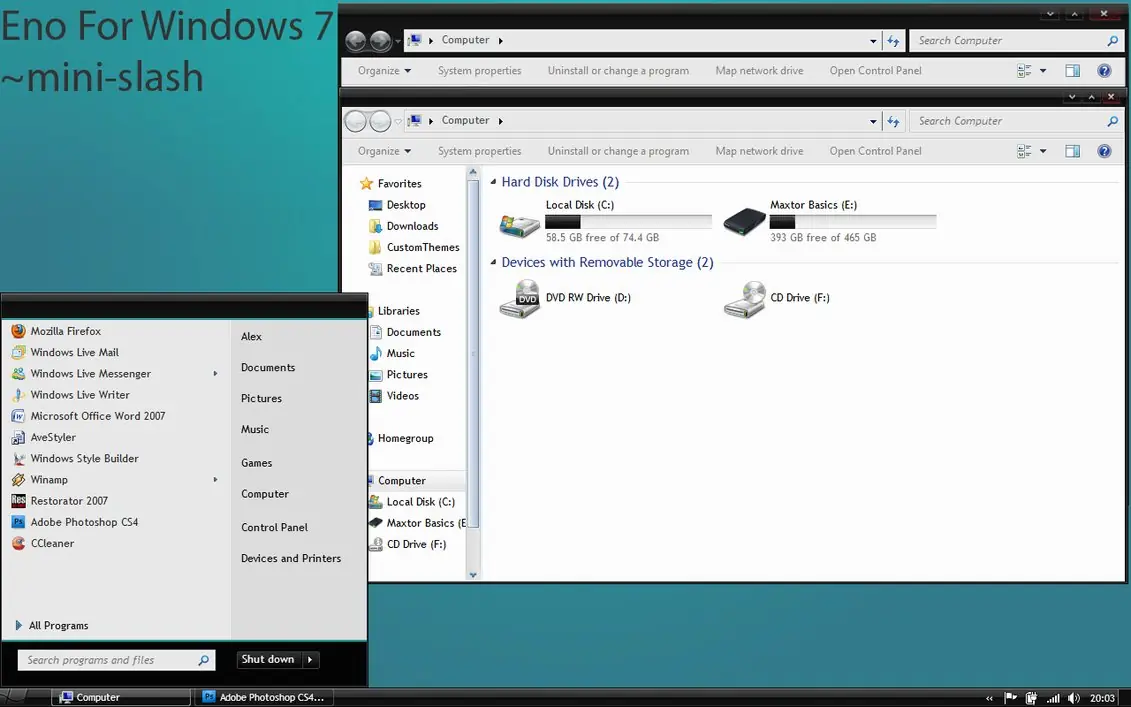The height and width of the screenshot is (707, 1131).
Task: Click forward arrow in back Computer window
Action: click(380, 41)
